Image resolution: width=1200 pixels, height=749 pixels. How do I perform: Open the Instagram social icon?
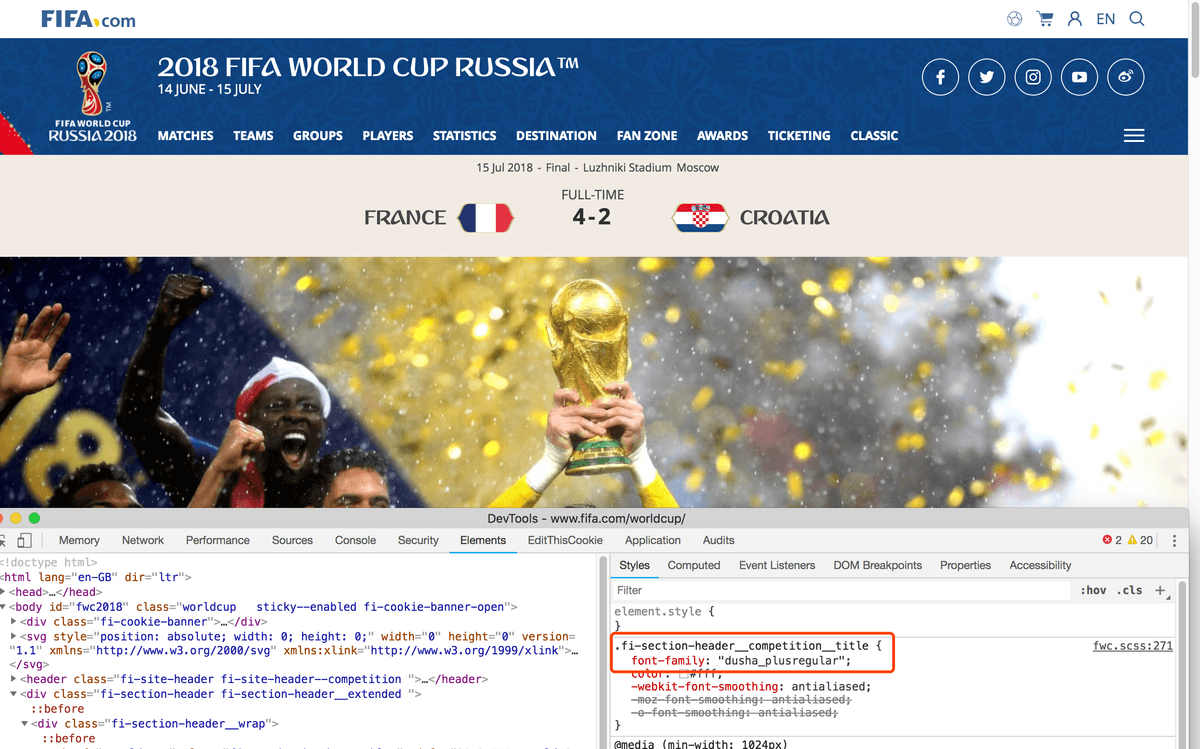coord(1033,77)
